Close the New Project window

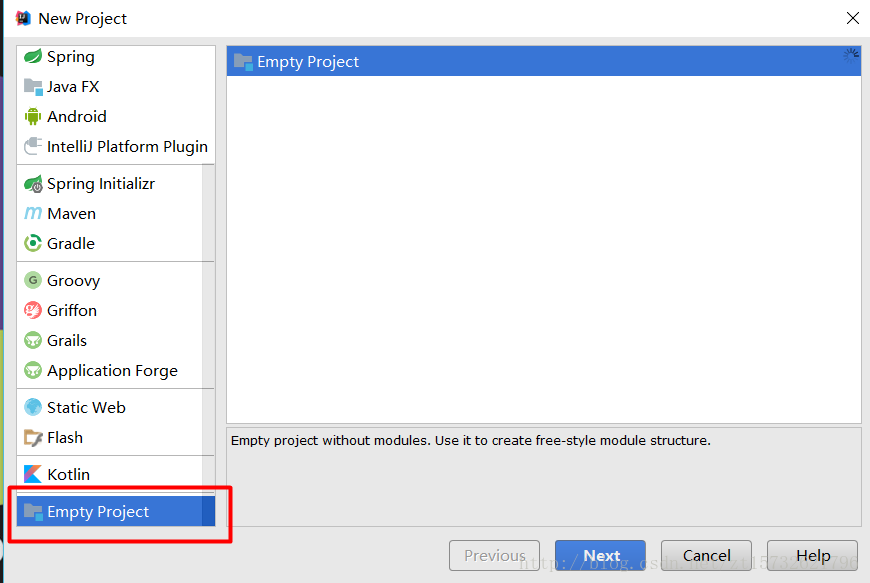click(x=853, y=18)
